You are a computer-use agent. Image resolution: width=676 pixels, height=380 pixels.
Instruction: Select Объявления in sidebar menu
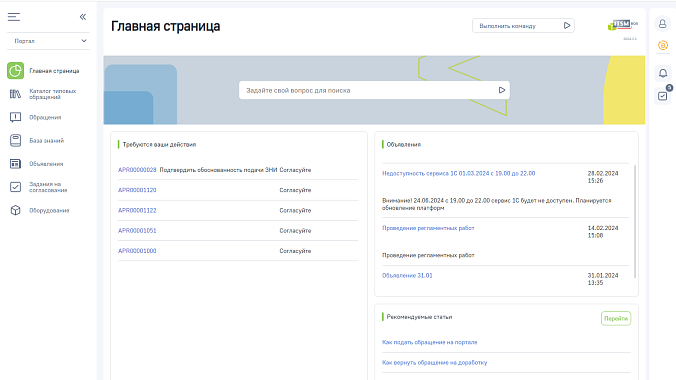point(46,164)
